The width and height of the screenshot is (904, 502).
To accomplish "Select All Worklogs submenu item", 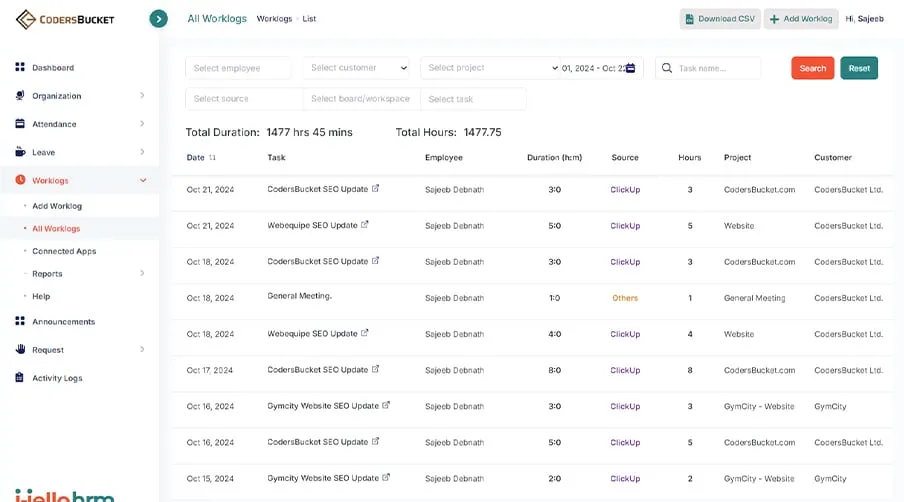I will click(56, 228).
